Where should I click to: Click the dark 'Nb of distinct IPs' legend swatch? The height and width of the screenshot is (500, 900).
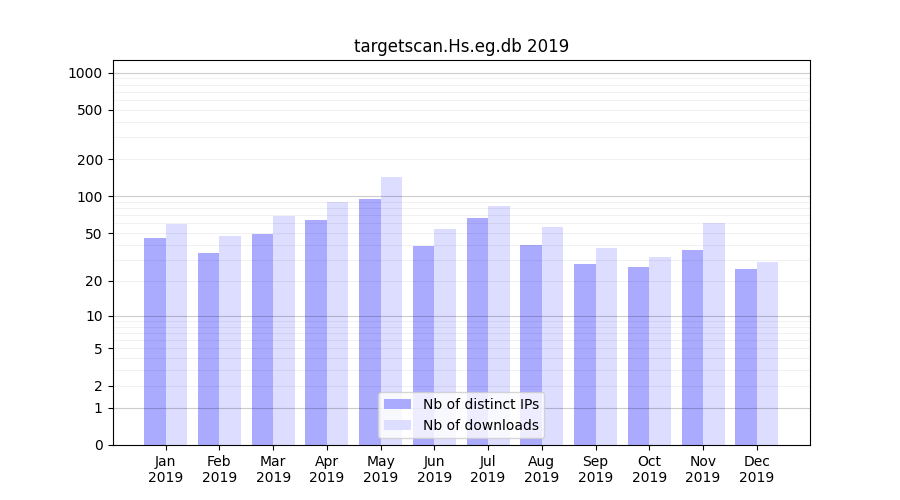(397, 404)
